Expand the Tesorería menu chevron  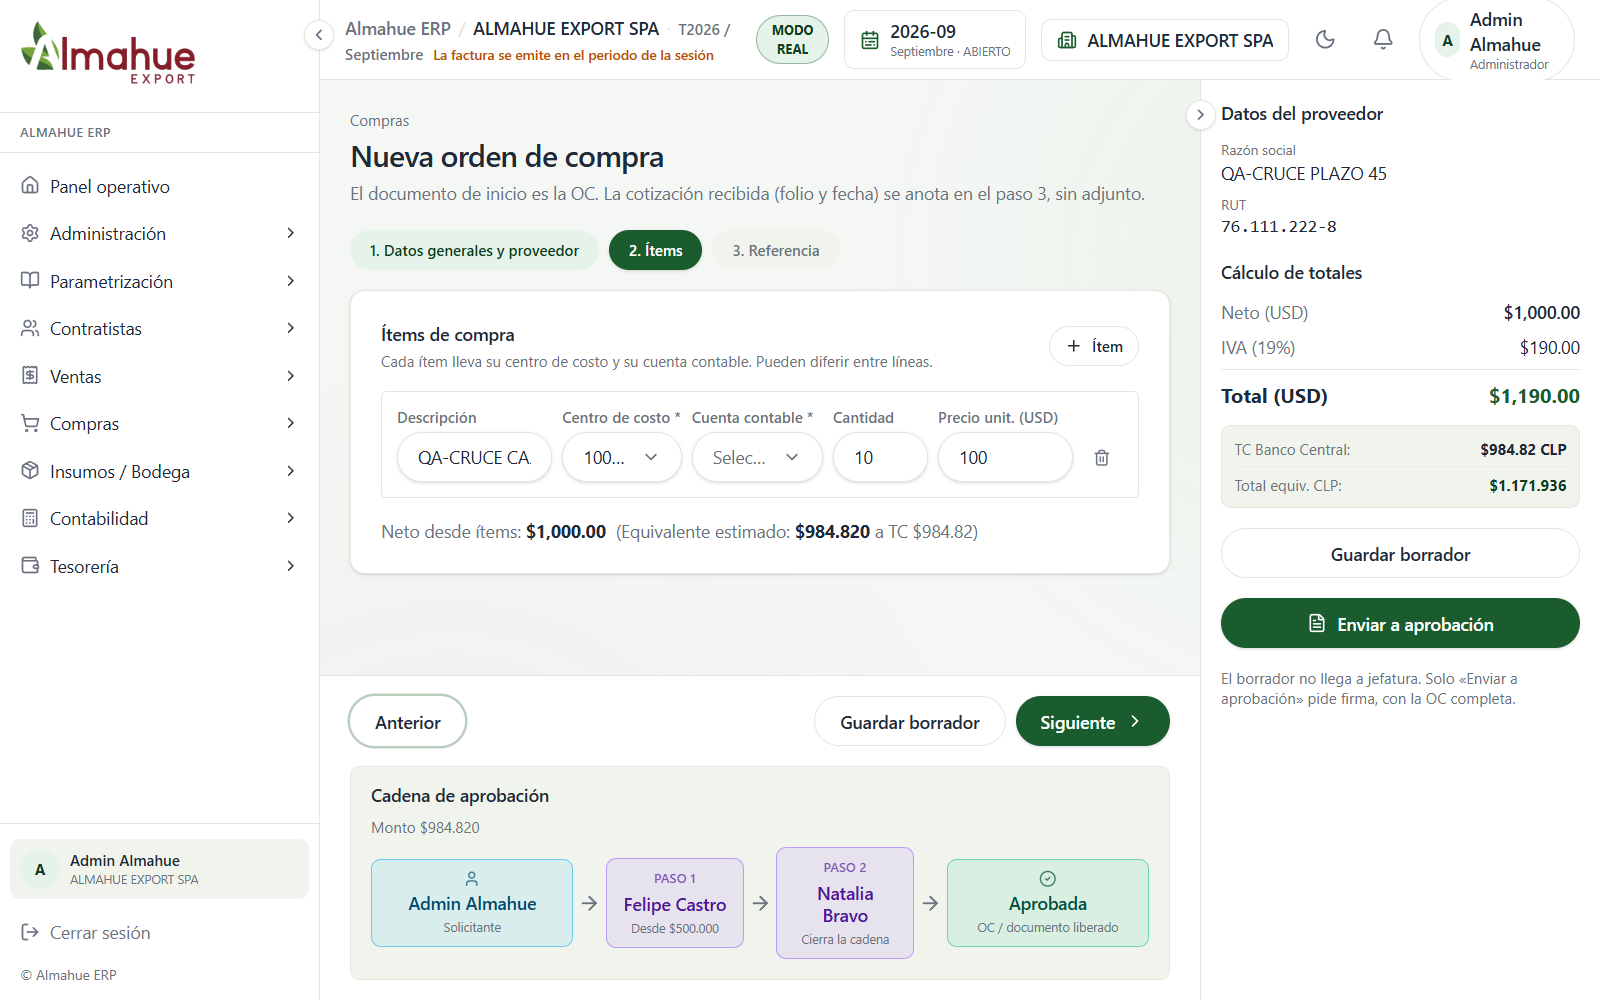(291, 566)
